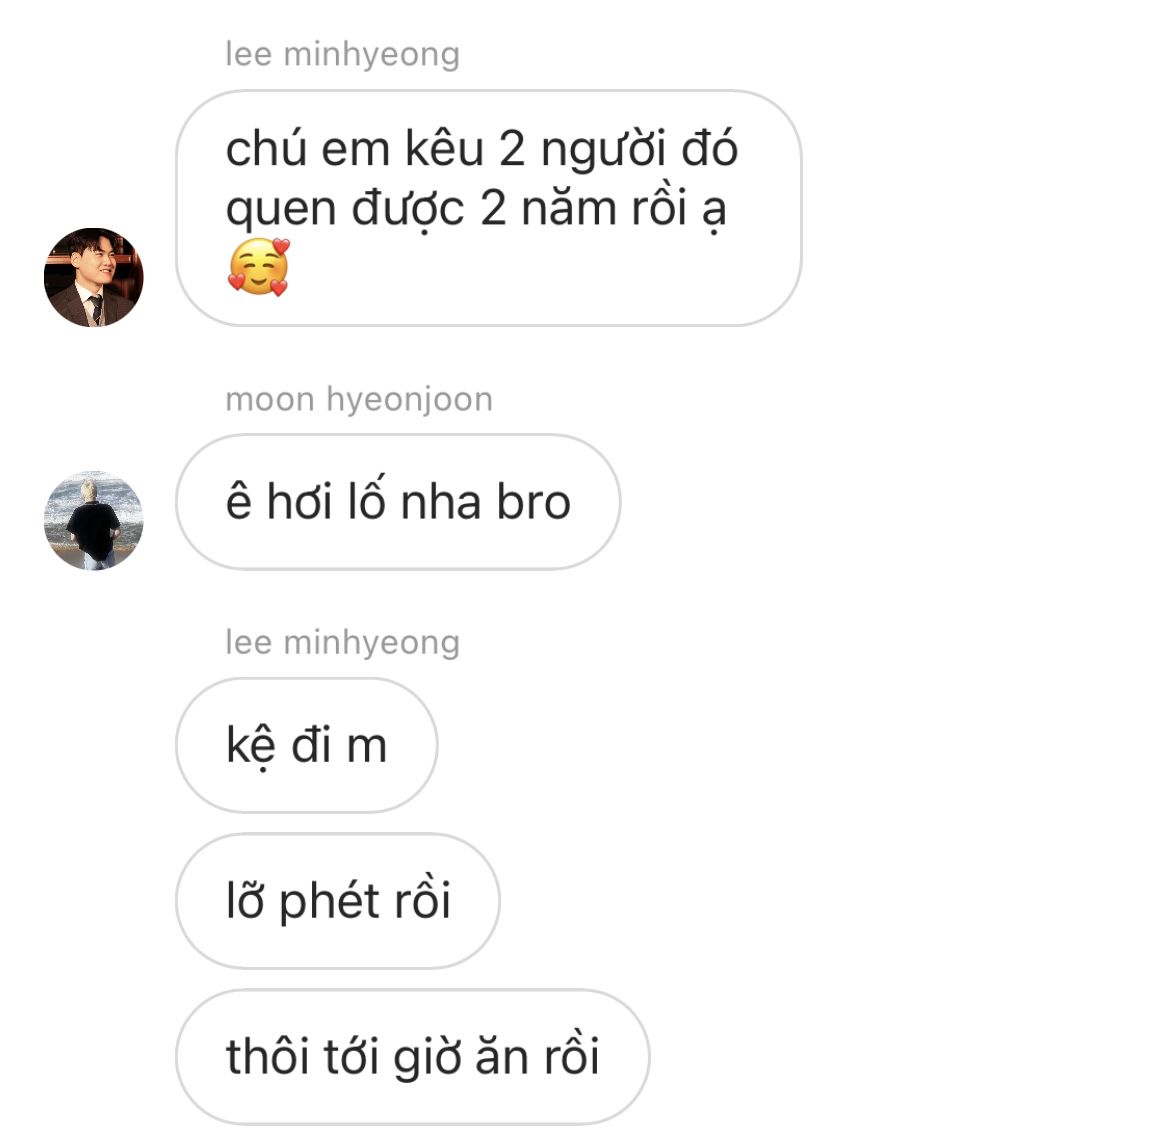Select the message "ê hơi lố nha bro"
The height and width of the screenshot is (1129, 1170).
coord(398,501)
